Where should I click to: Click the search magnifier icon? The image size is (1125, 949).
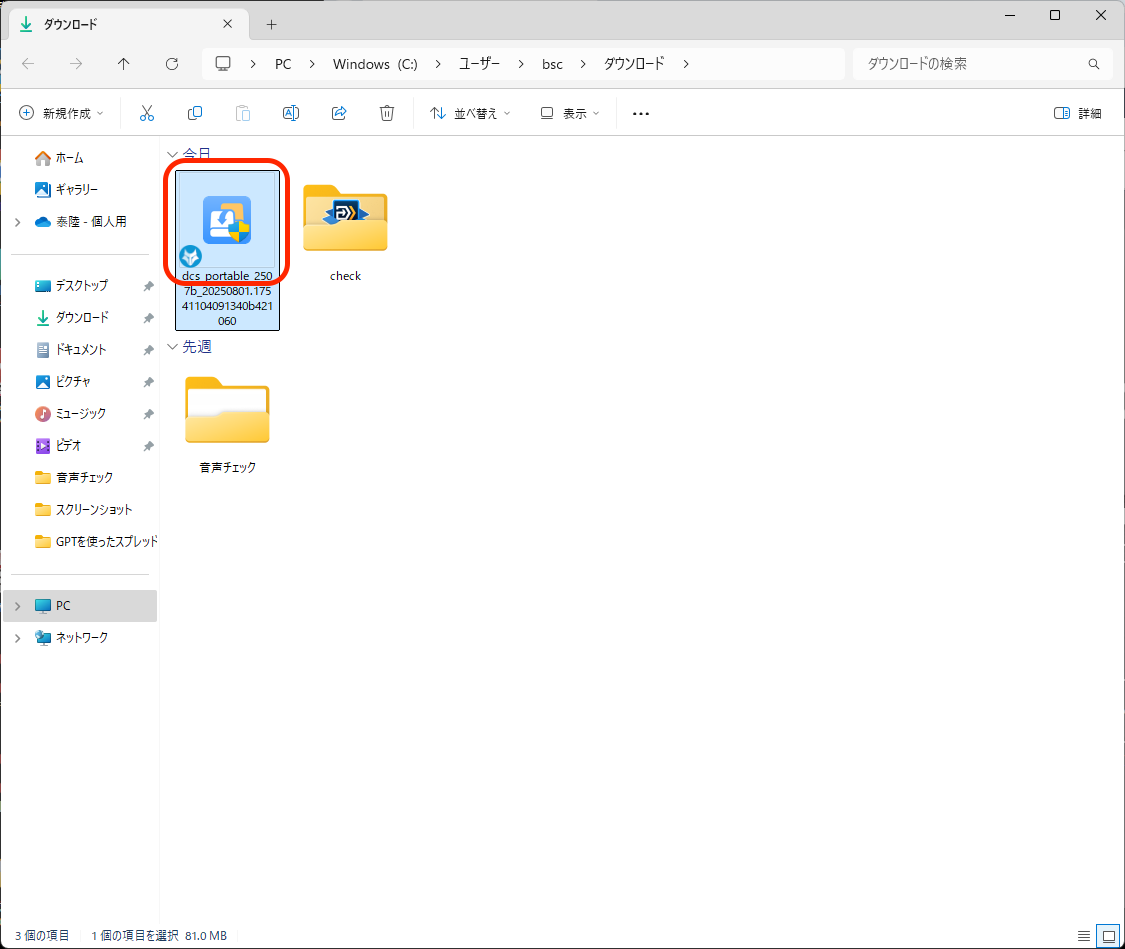1093,64
